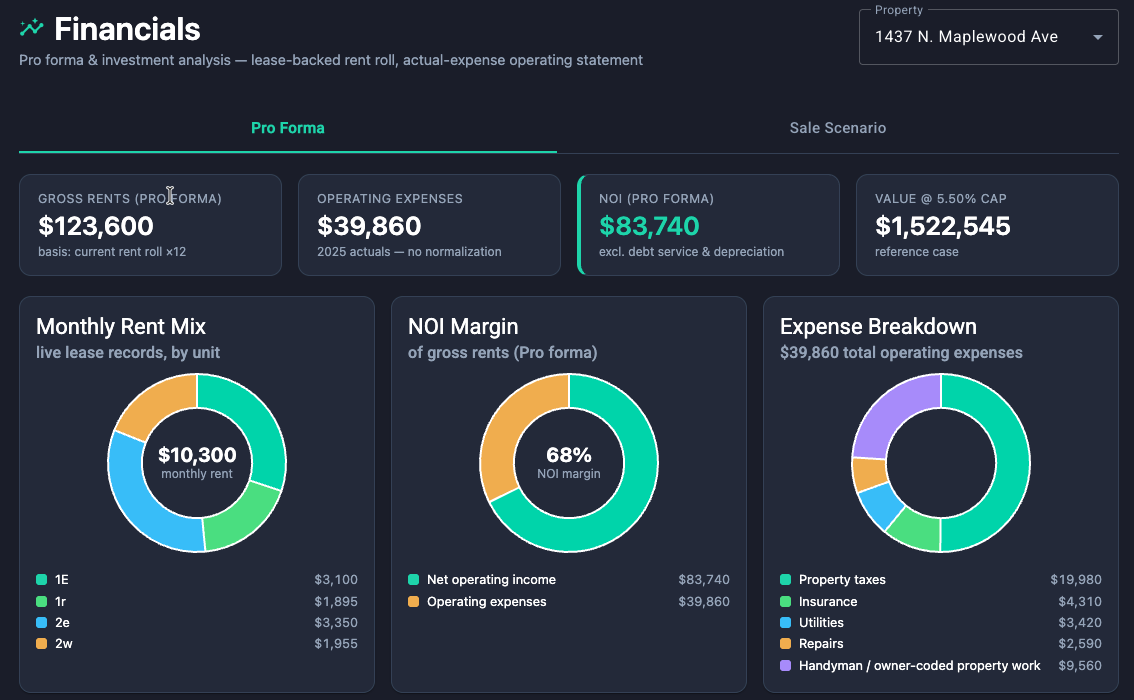Click the 'excl. debt service & depreciation' note
The height and width of the screenshot is (700, 1134).
691,252
